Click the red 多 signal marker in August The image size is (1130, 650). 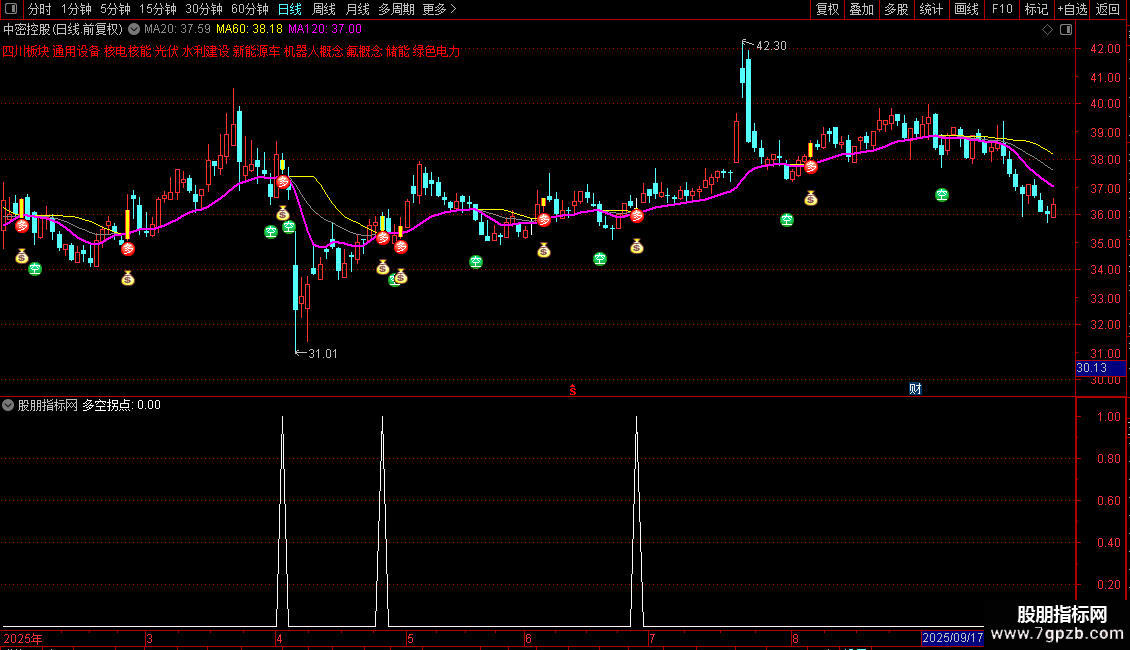pos(811,167)
